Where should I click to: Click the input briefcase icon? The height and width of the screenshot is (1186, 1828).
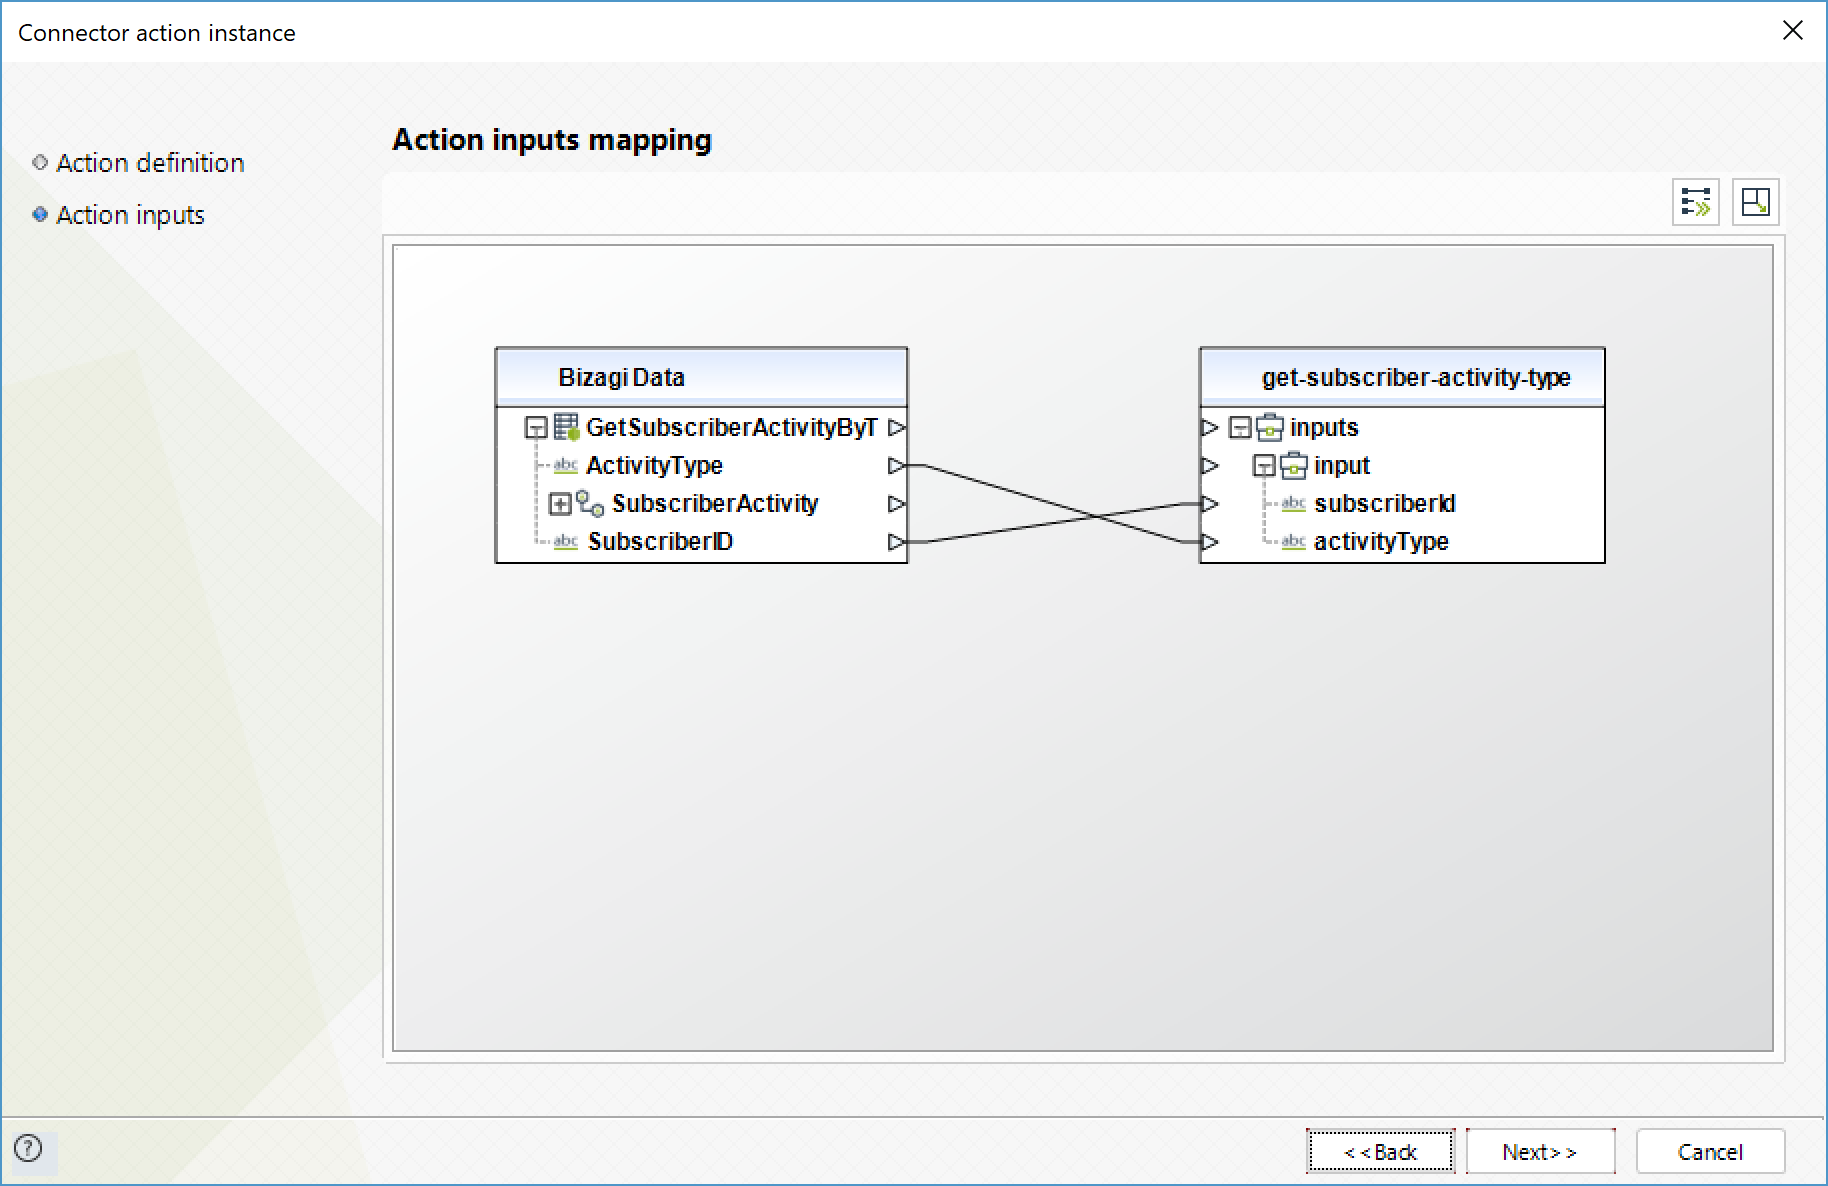click(x=1294, y=466)
